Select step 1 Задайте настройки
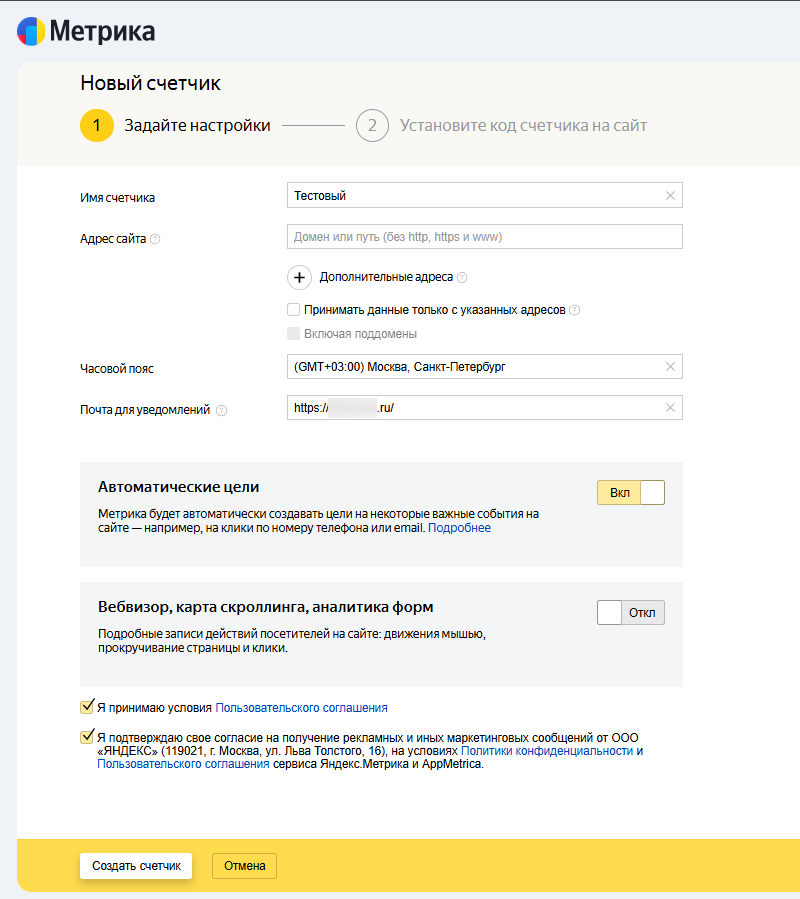The image size is (800, 899). click(x=175, y=126)
